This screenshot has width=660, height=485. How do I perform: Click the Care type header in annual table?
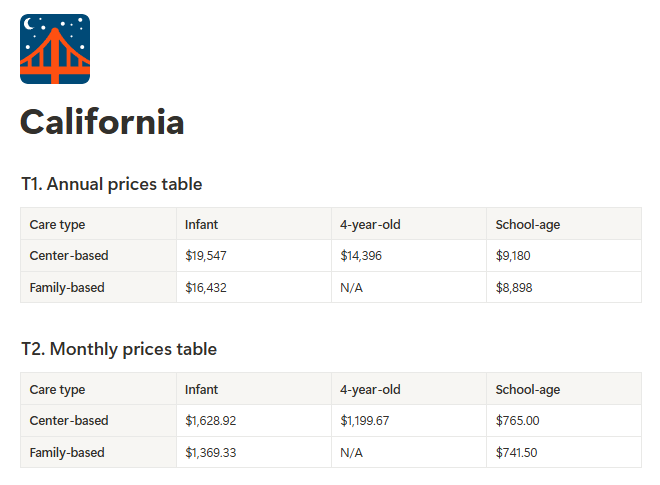[98, 224]
